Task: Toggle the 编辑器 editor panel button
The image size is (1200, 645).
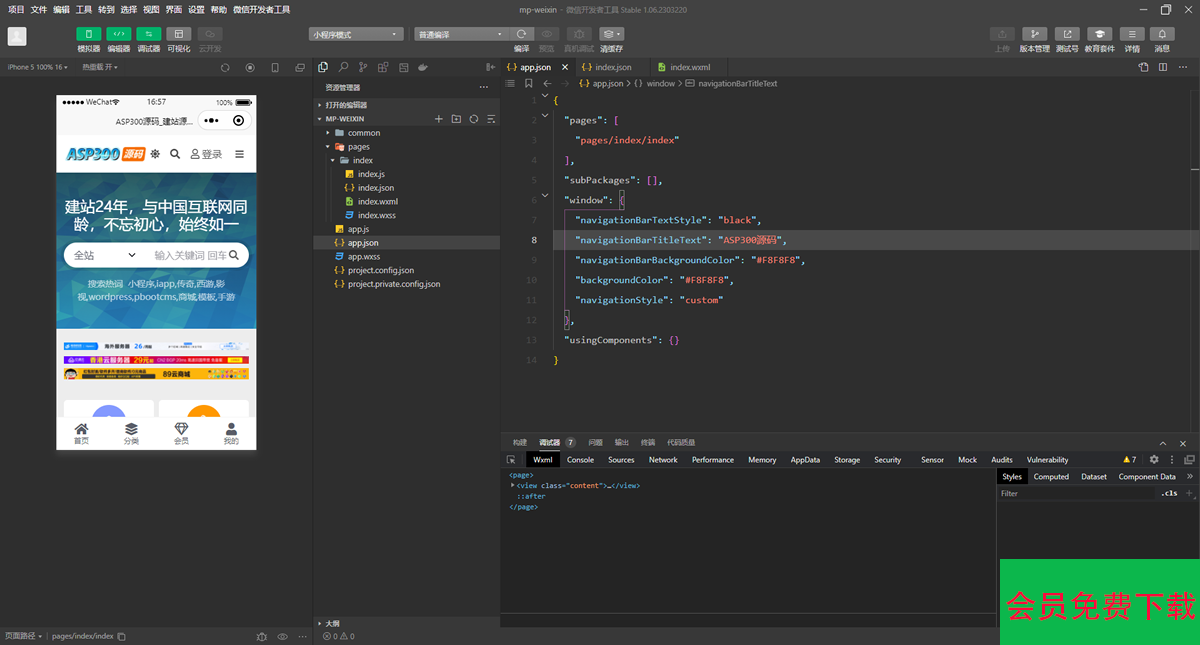Action: point(119,34)
